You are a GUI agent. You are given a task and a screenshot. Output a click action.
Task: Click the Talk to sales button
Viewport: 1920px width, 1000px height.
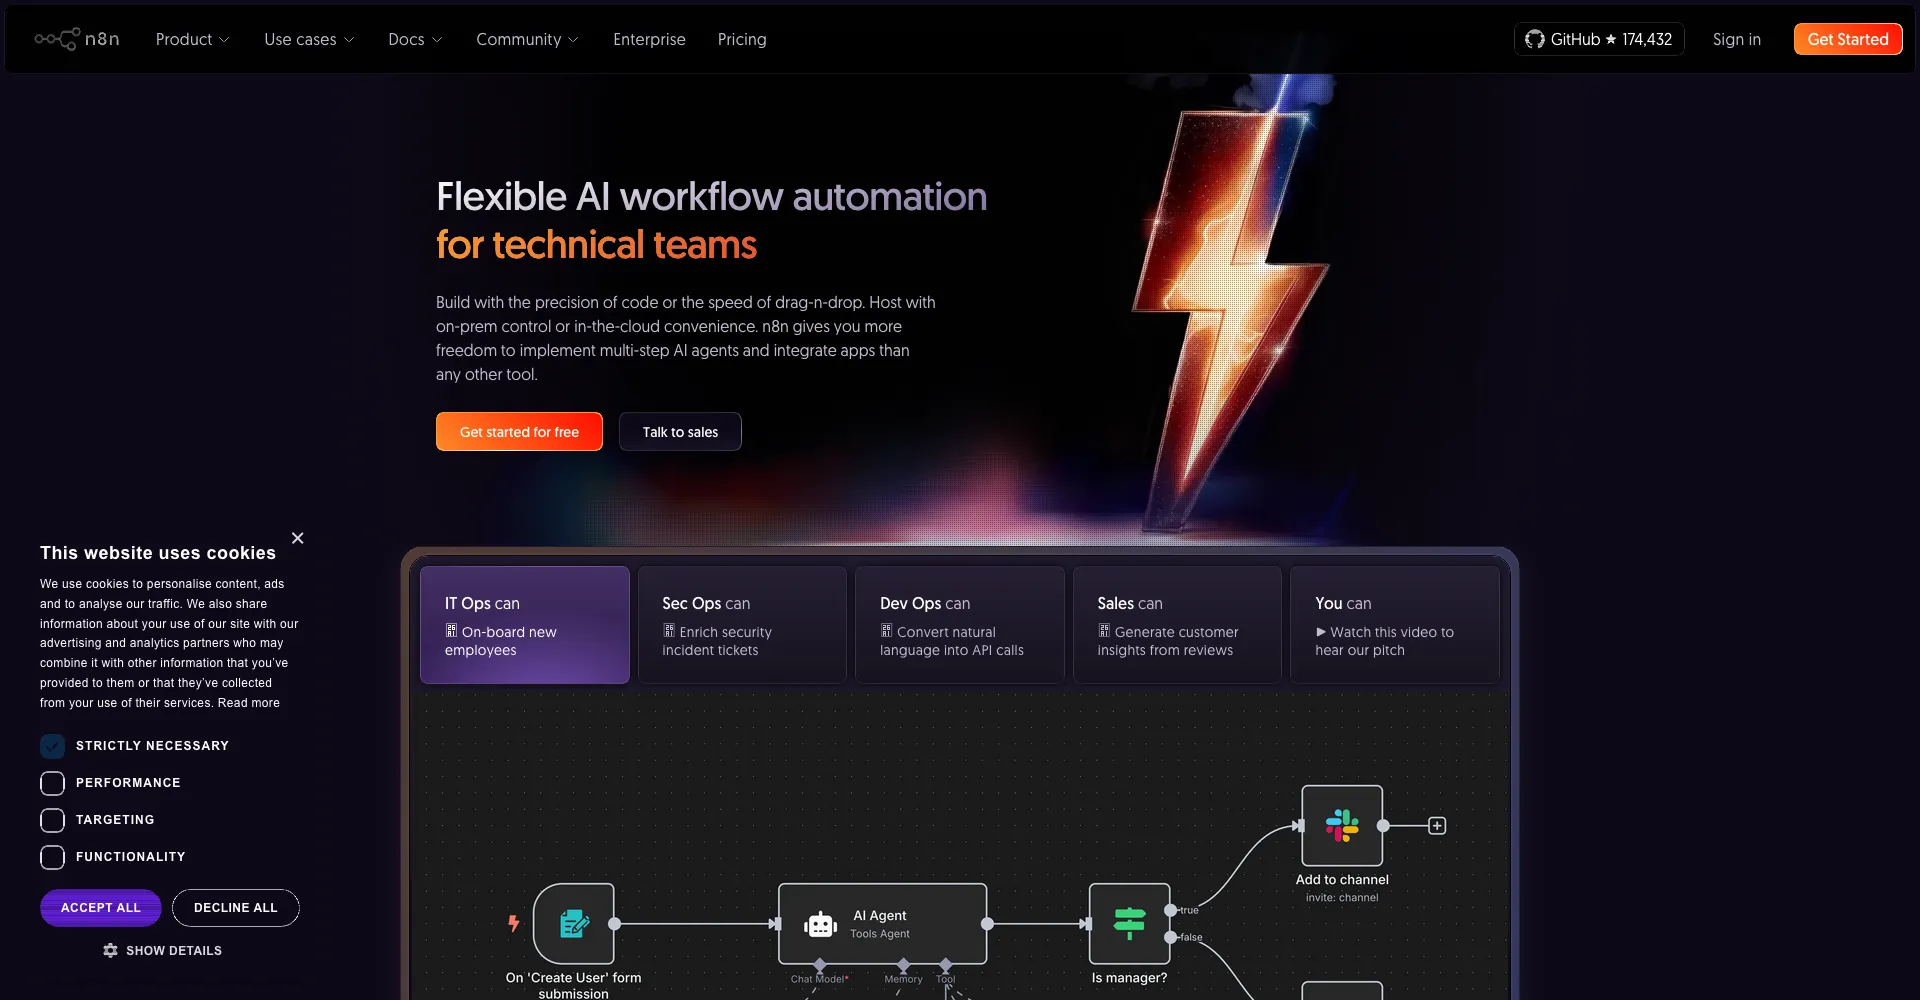pyautogui.click(x=680, y=432)
